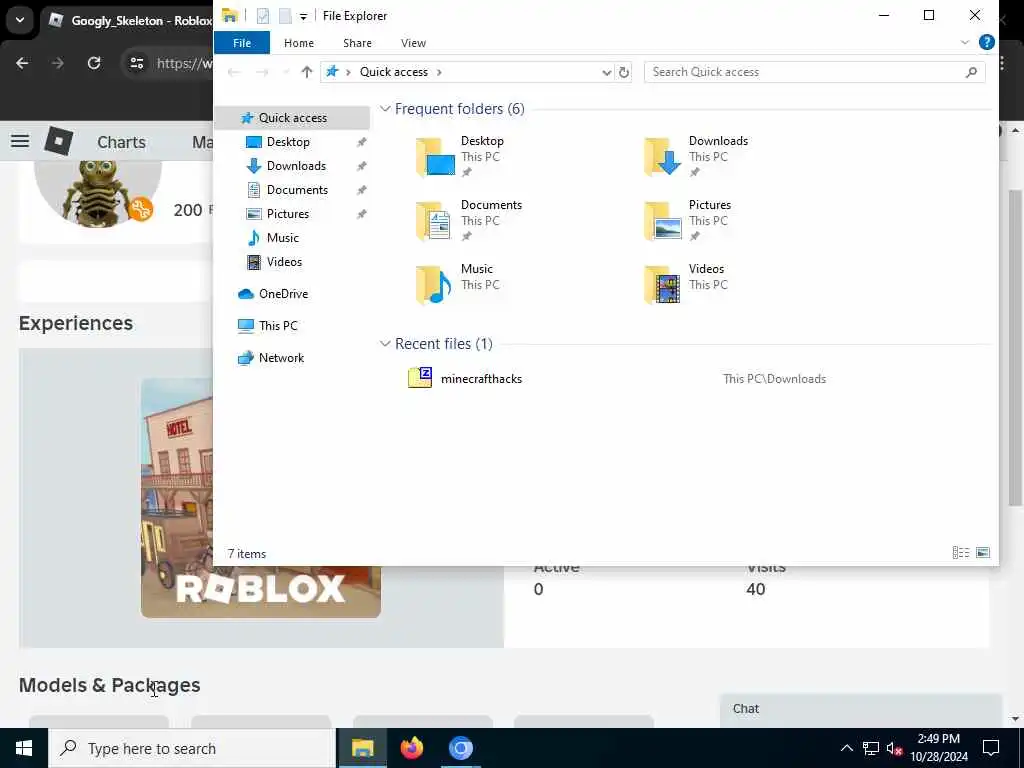This screenshot has height=768, width=1024.
Task: Select OneDrive in the navigation pane
Action: 283,294
